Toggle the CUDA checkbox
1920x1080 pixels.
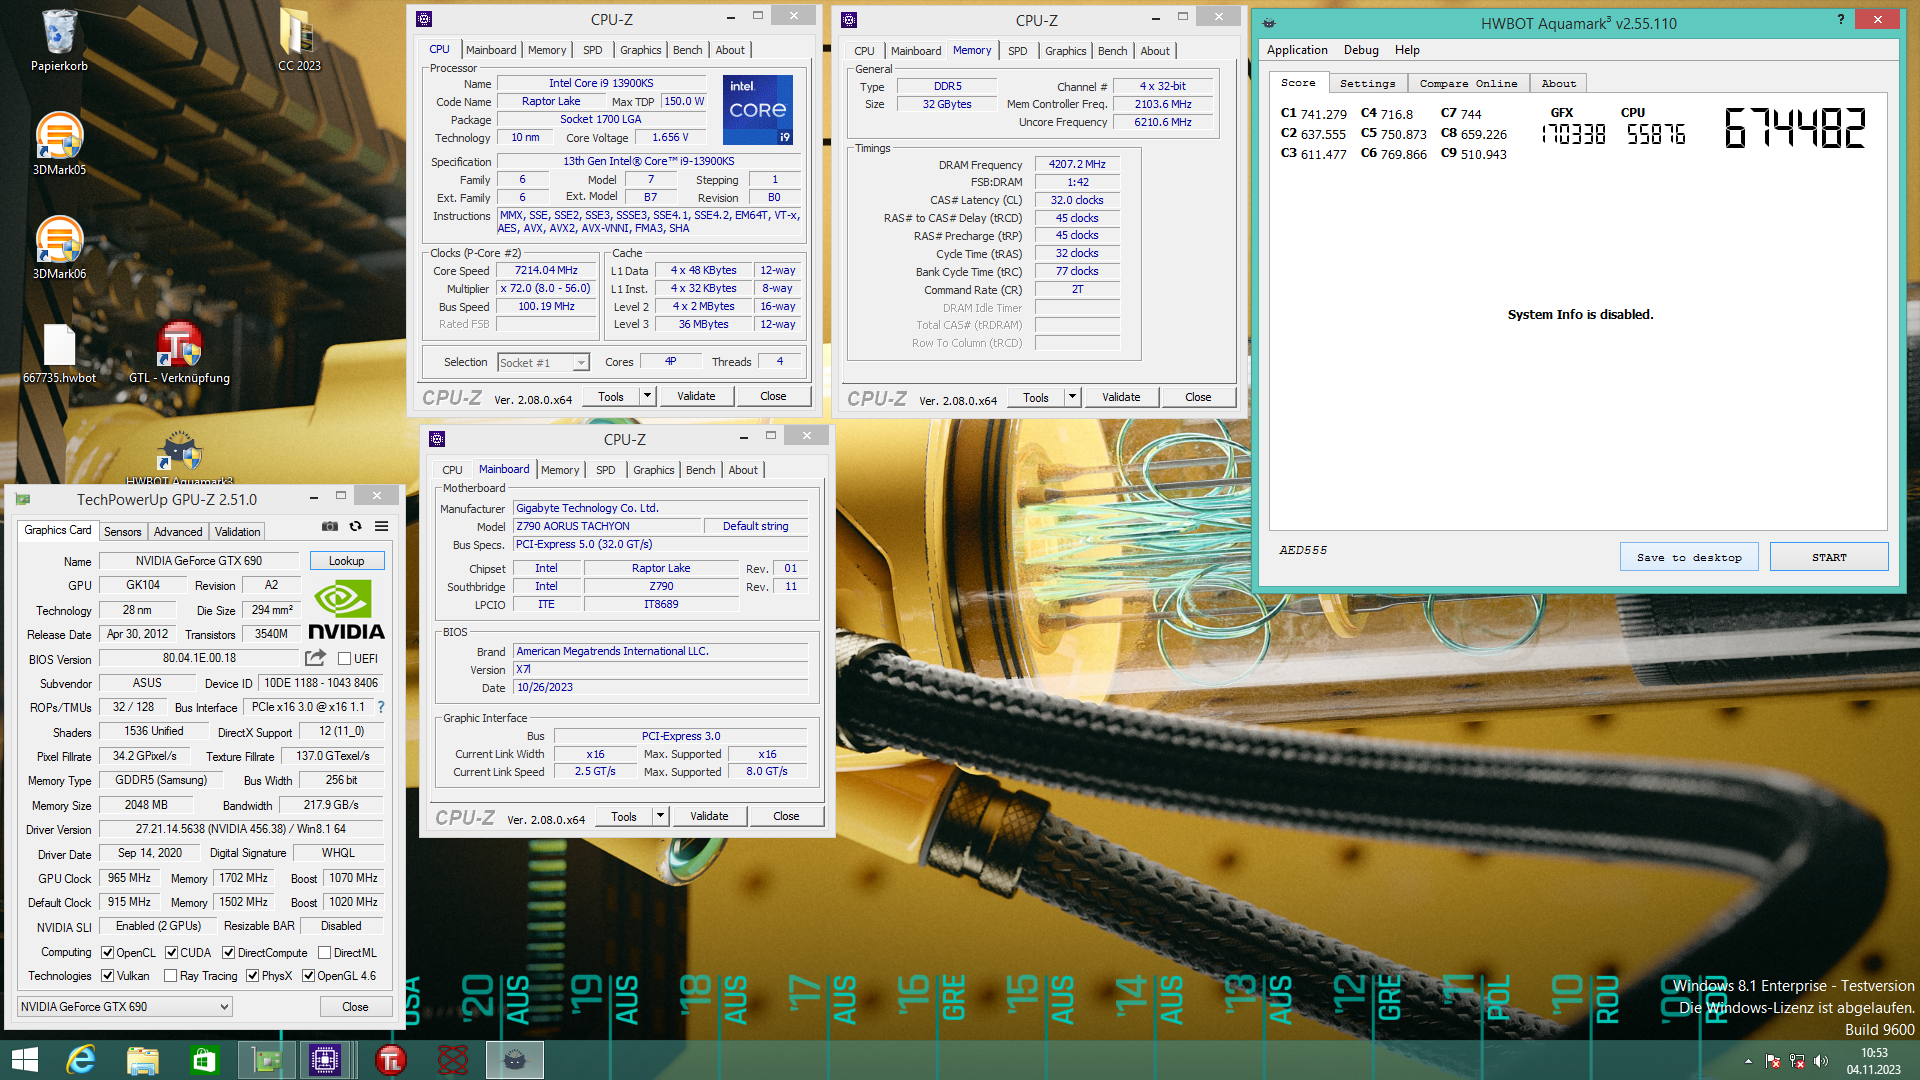pyautogui.click(x=171, y=953)
